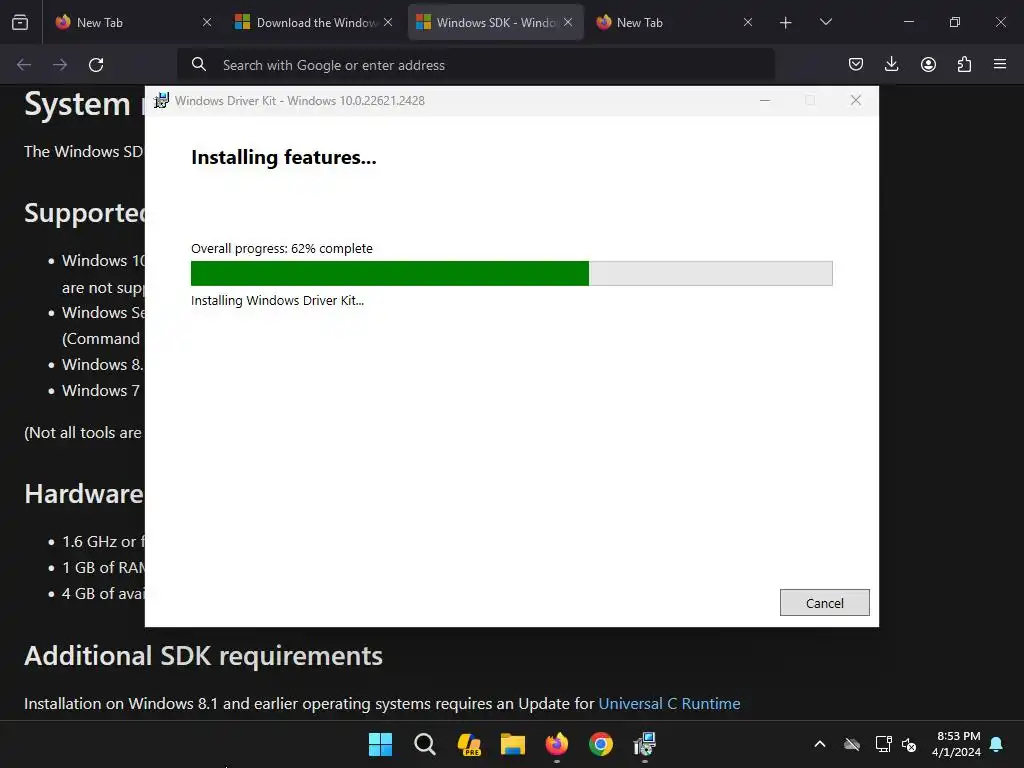Screen dimensions: 1024x768
Task: Click the green overall progress bar
Action: pos(511,274)
